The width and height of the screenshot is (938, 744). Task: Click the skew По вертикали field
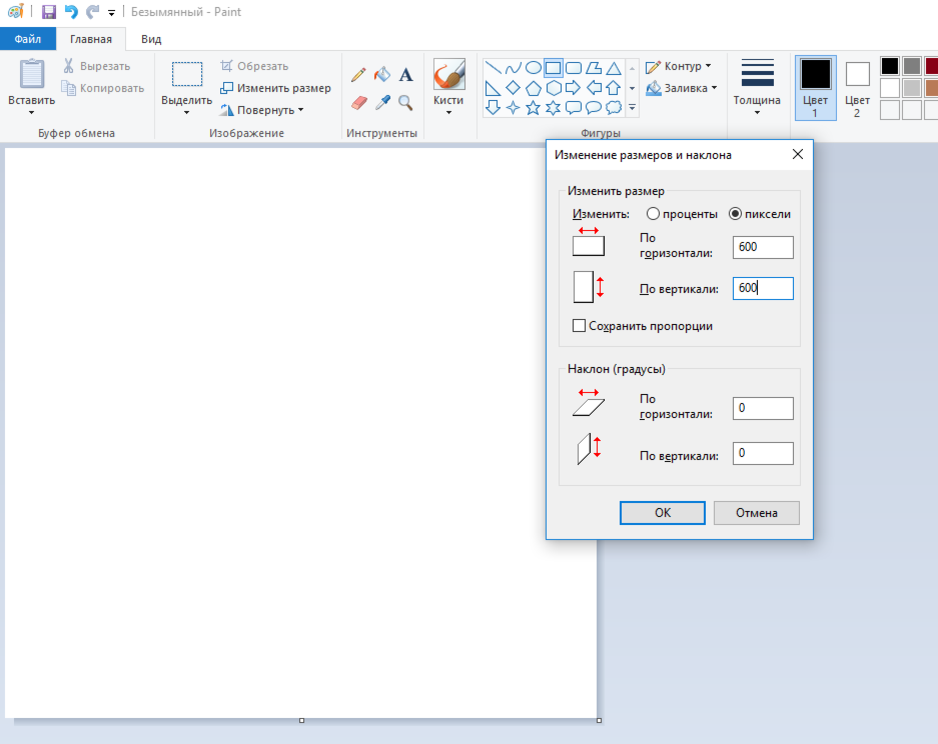click(763, 453)
